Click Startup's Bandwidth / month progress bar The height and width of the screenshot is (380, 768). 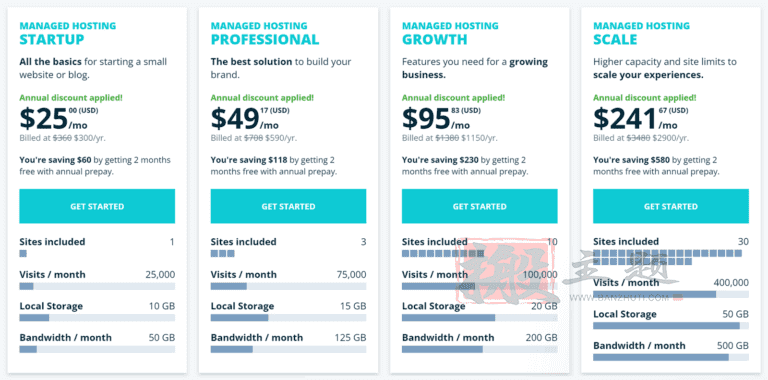click(97, 349)
